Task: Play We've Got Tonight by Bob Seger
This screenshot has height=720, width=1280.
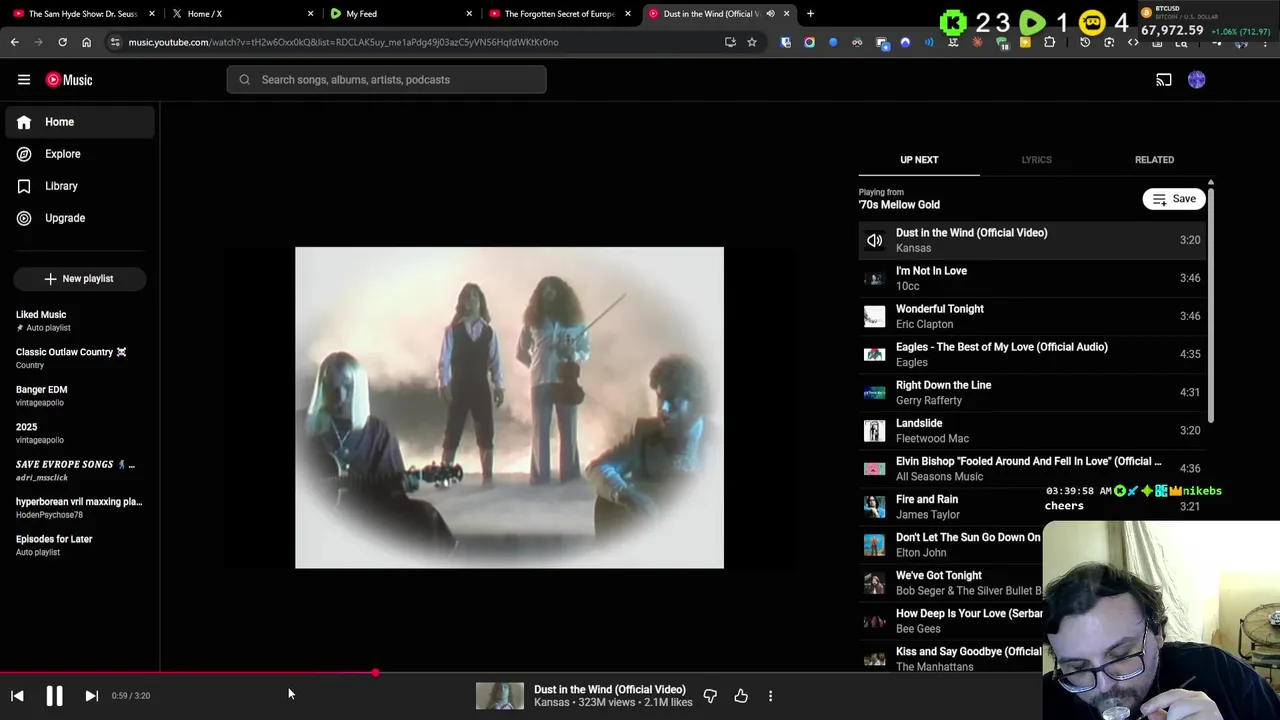Action: [x=950, y=582]
